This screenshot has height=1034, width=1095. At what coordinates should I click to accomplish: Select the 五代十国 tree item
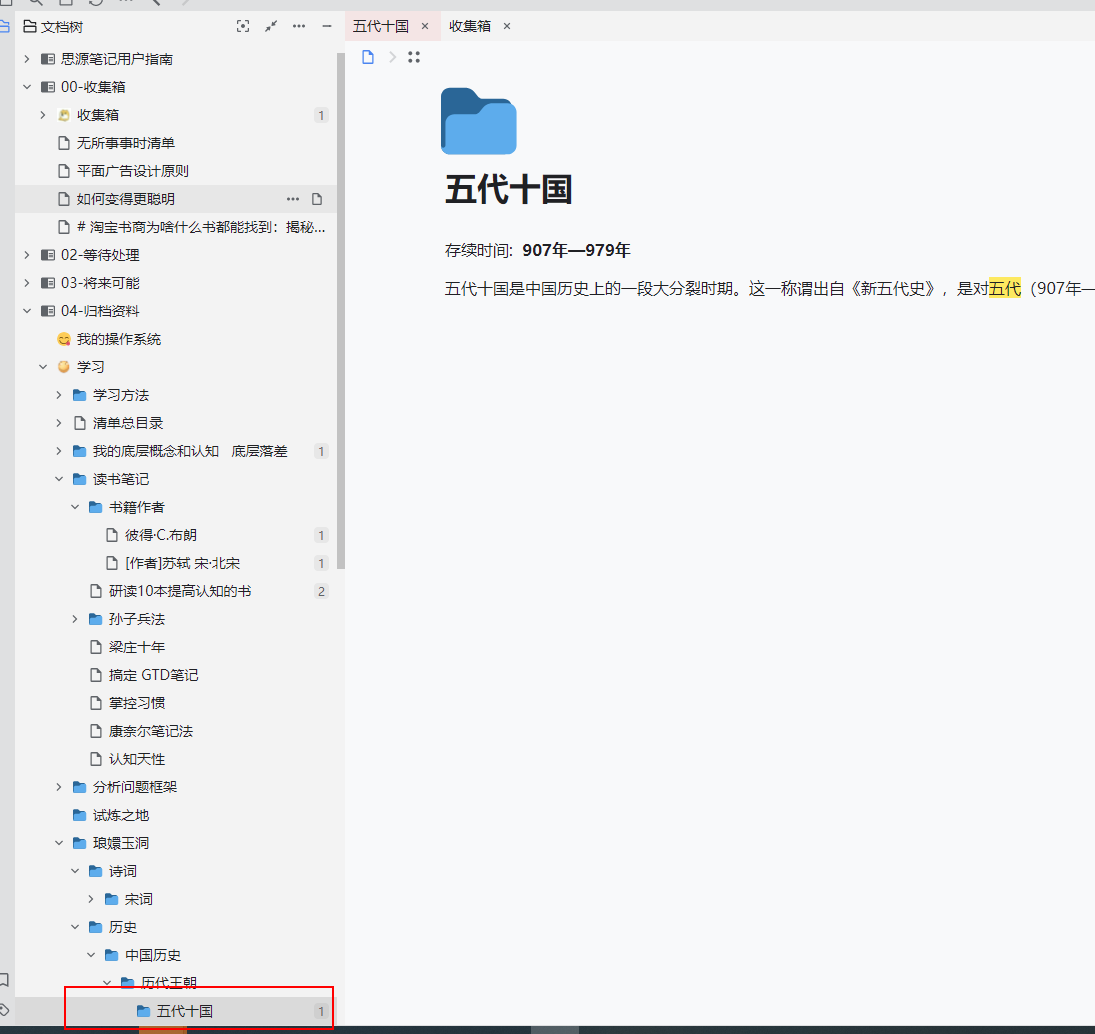pyautogui.click(x=175, y=1011)
